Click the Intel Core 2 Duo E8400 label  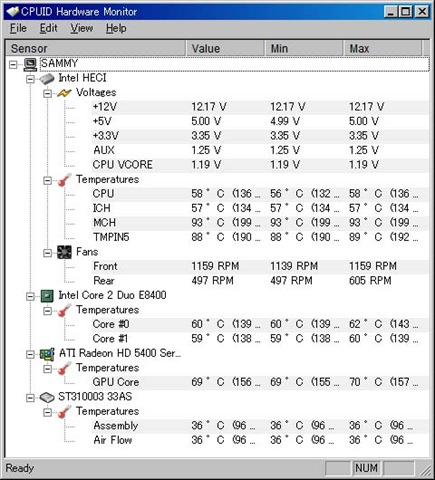coord(112,295)
